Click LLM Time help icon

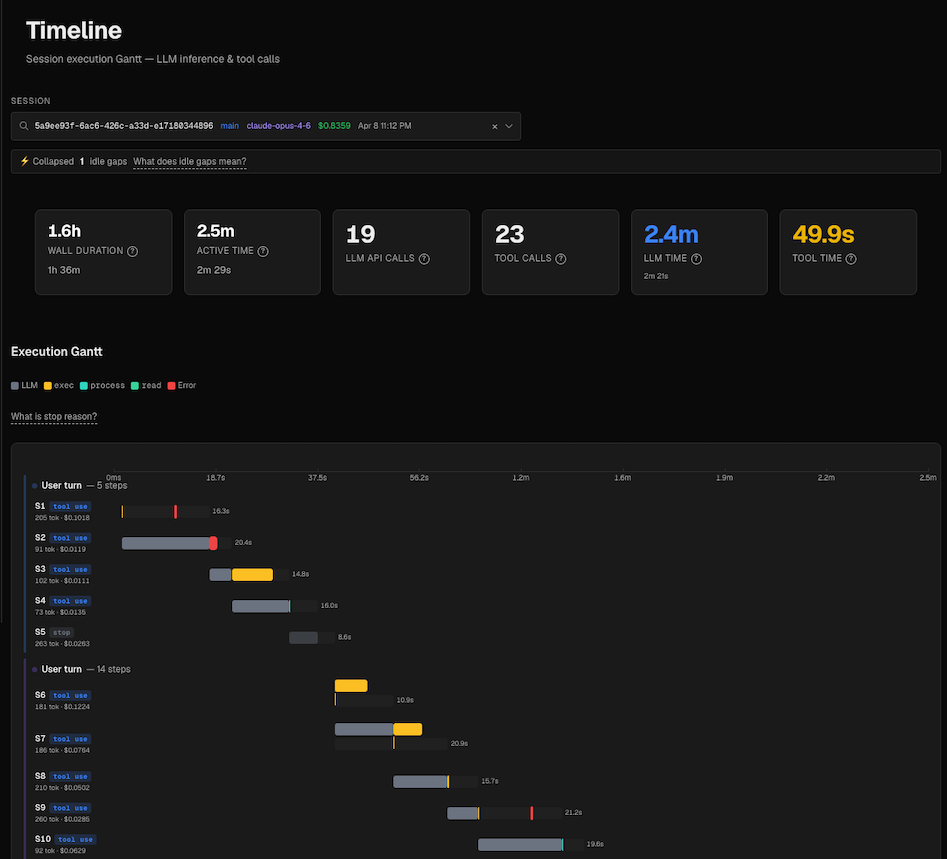tap(696, 259)
